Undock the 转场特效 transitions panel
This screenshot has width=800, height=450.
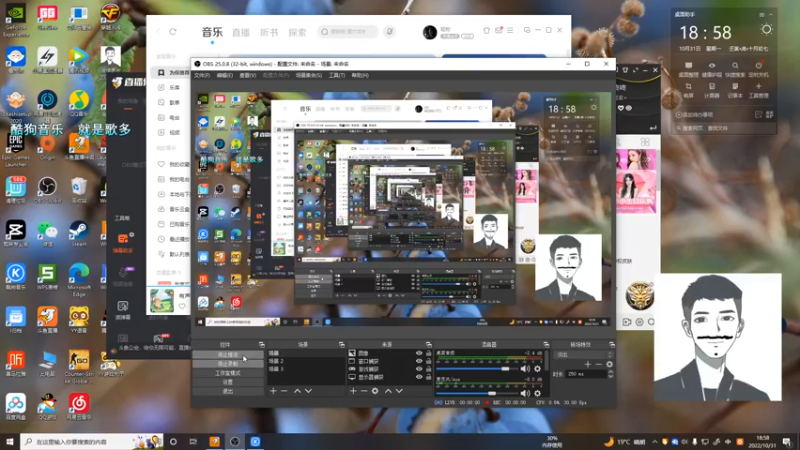612,345
